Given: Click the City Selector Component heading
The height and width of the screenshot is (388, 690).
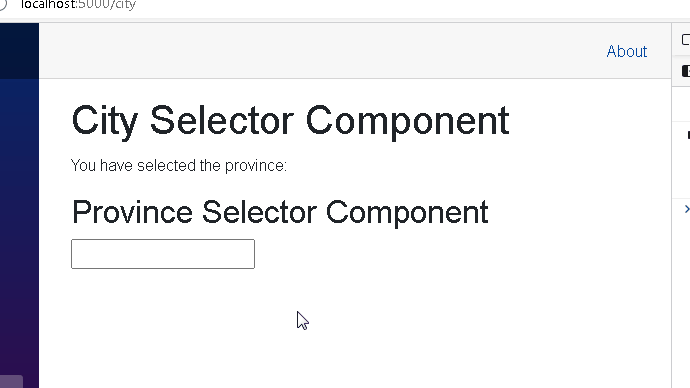Looking at the screenshot, I should 290,121.
